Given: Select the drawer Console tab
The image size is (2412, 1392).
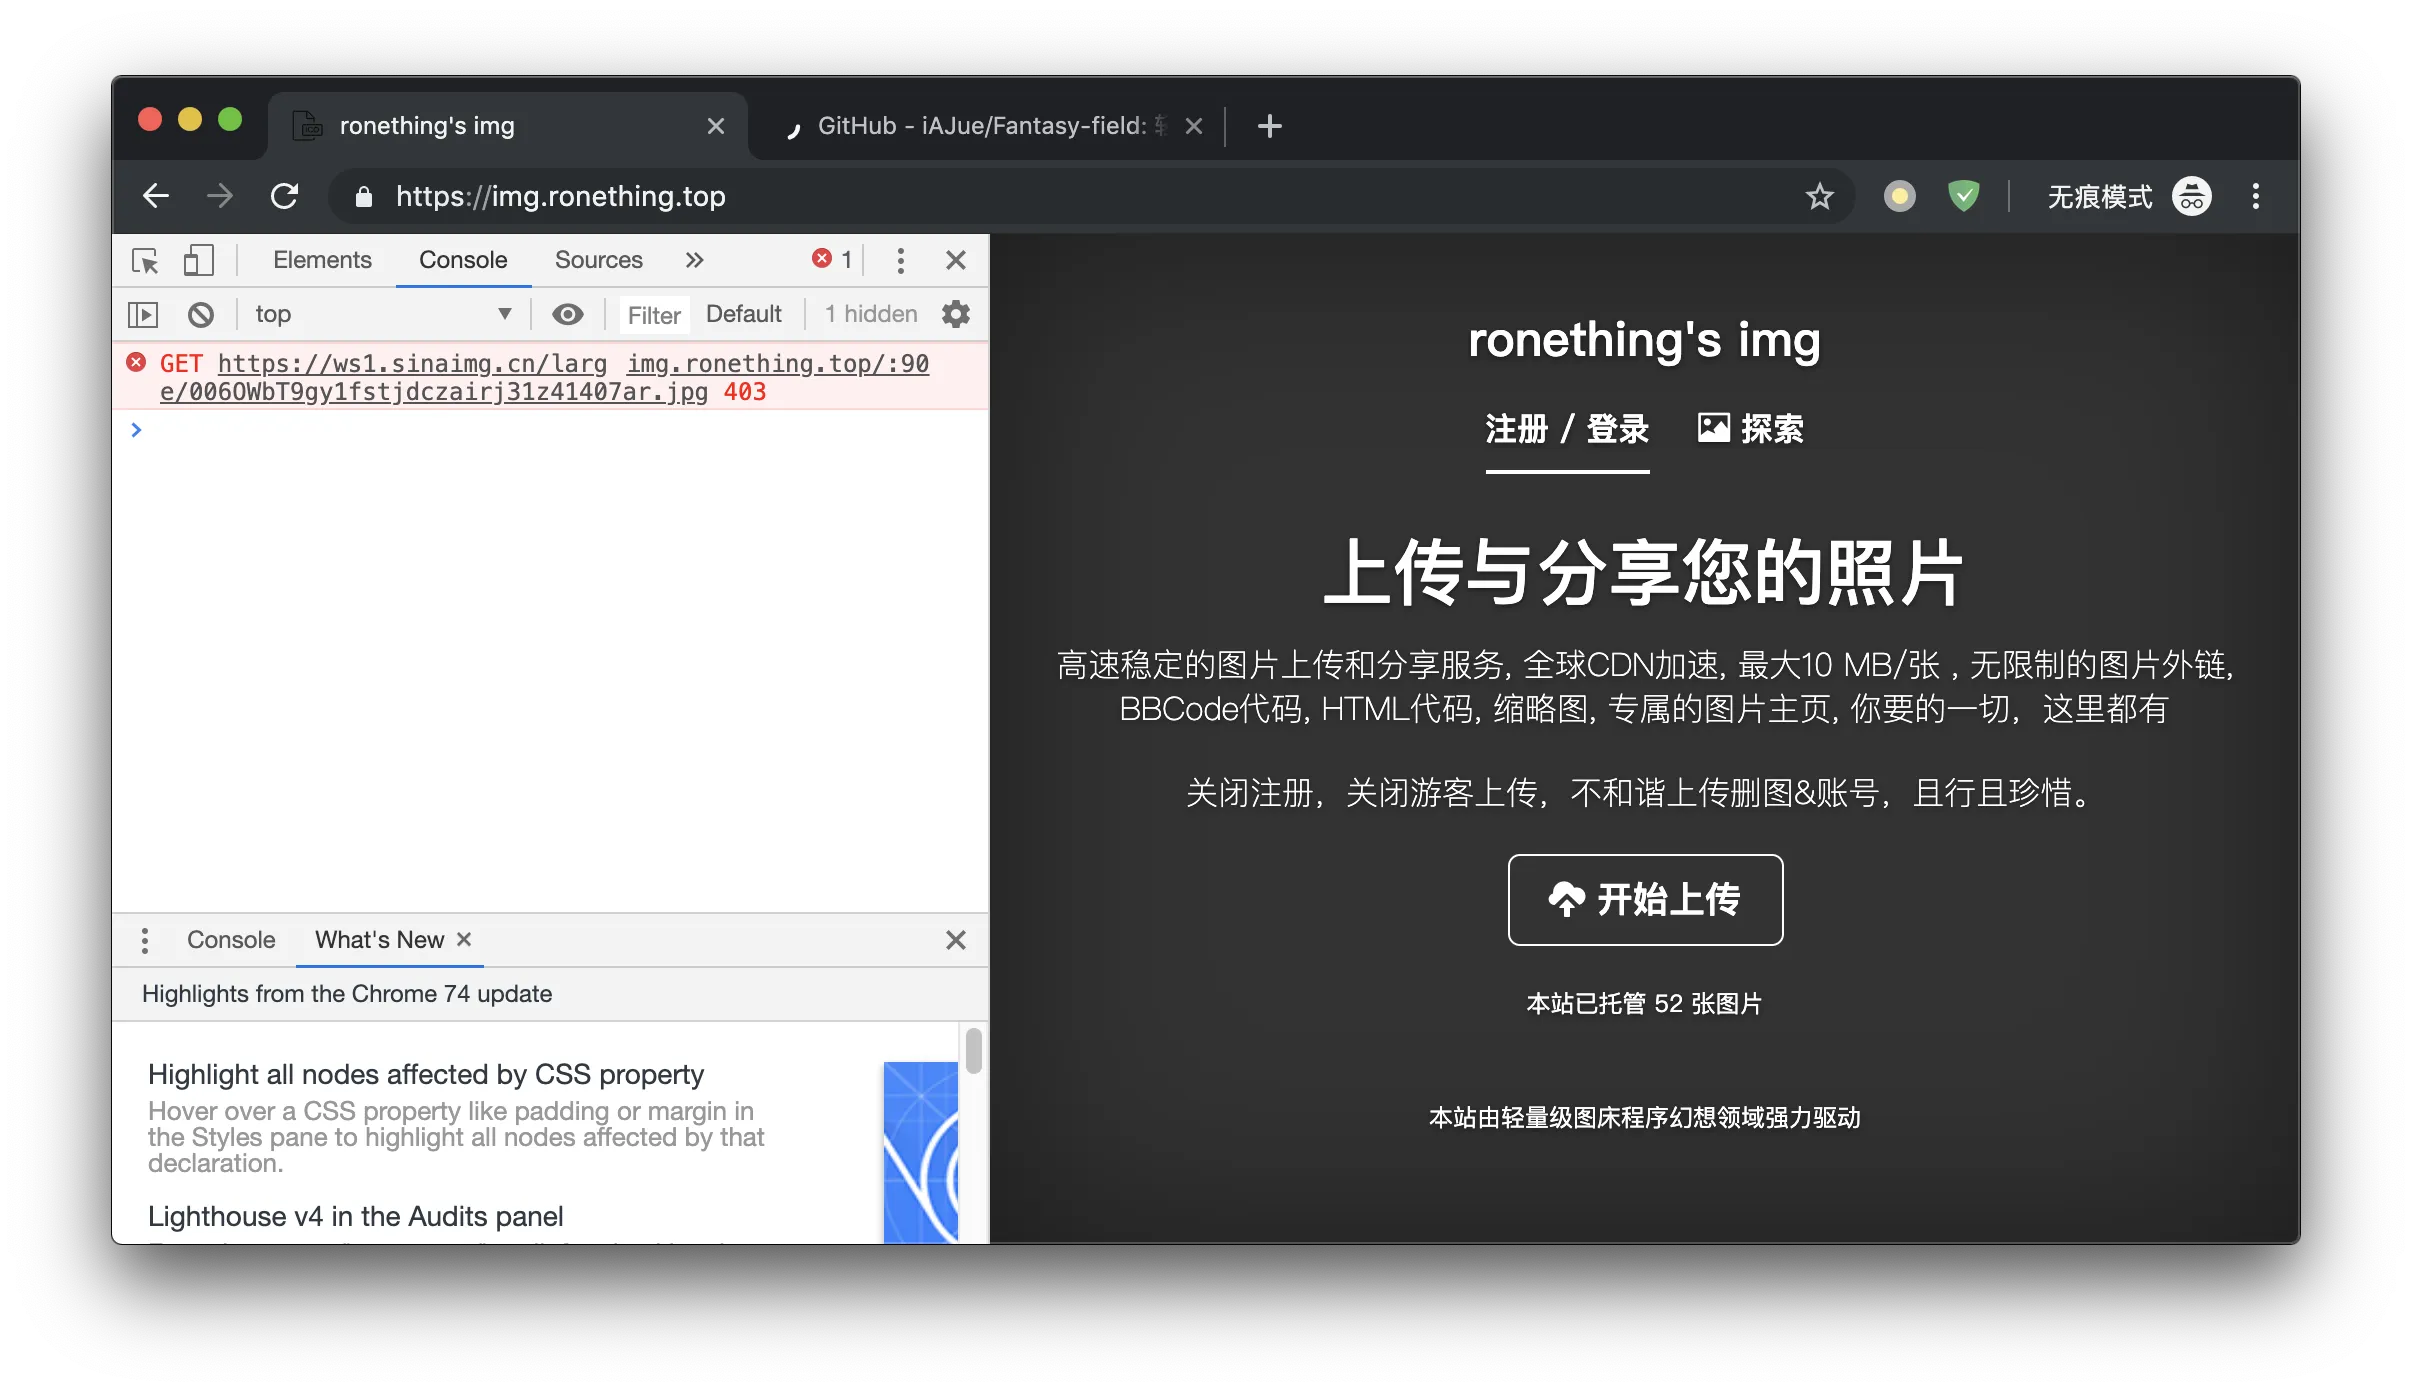Looking at the screenshot, I should (x=231, y=940).
